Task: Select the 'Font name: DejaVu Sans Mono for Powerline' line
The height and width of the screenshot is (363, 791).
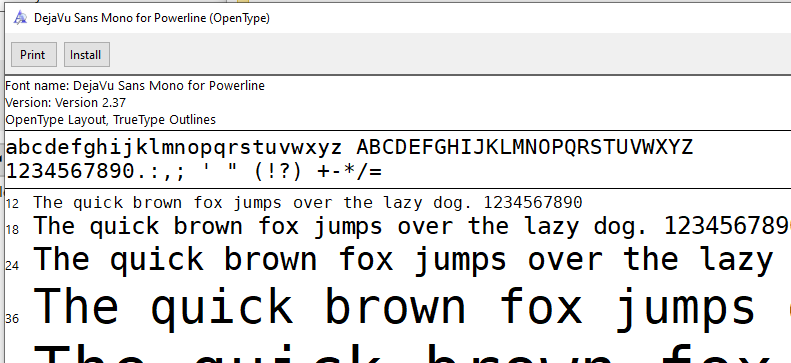Action: click(x=135, y=86)
